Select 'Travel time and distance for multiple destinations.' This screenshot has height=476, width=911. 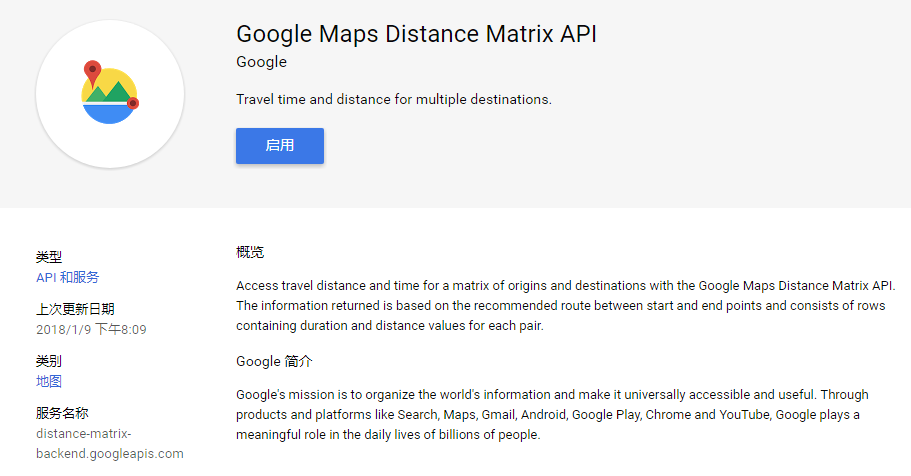pos(394,99)
